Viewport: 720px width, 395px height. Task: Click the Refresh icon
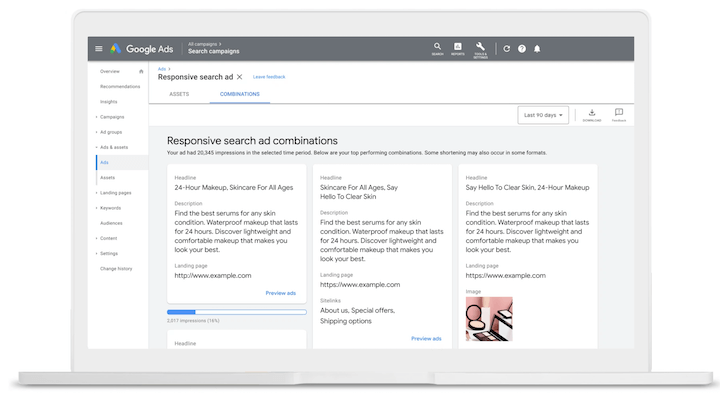click(x=506, y=49)
